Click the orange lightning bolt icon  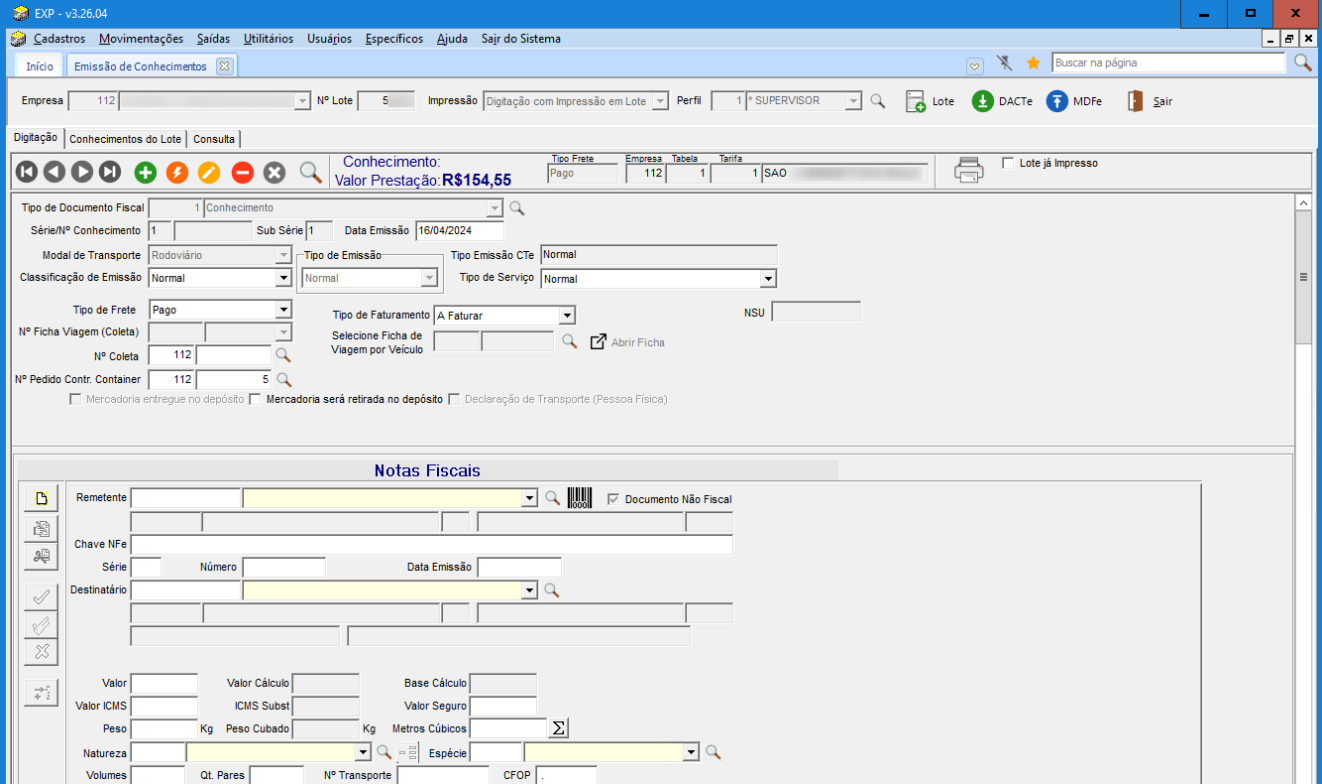pyautogui.click(x=177, y=172)
